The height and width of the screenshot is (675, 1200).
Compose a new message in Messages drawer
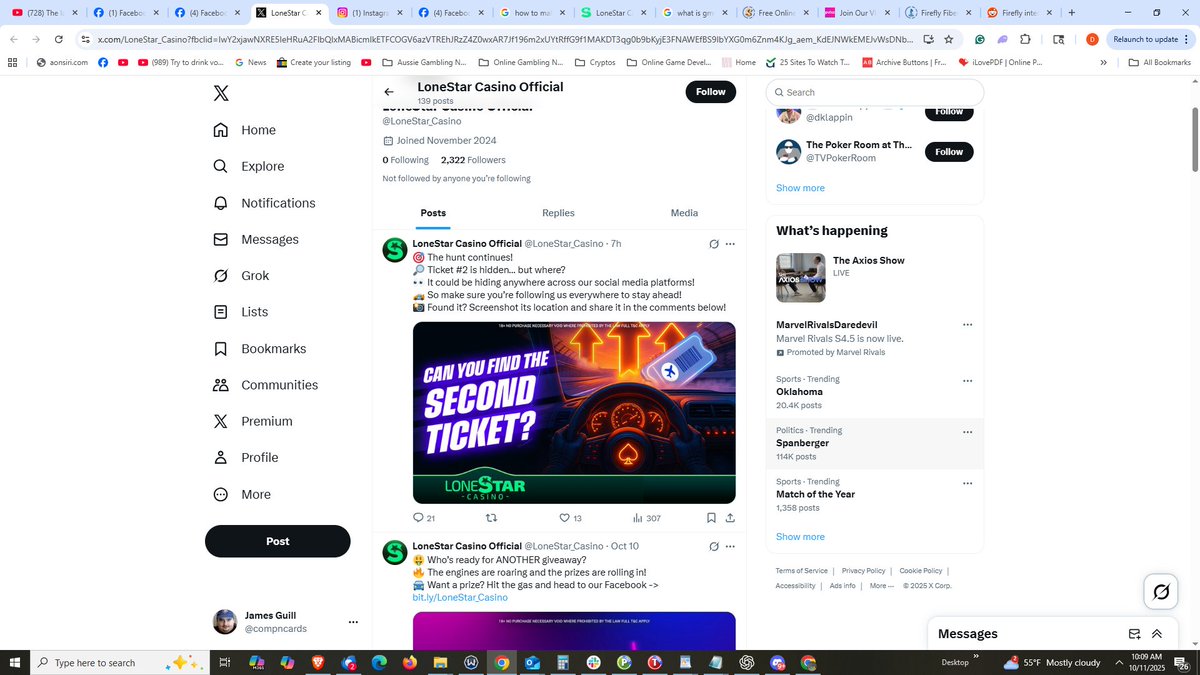pos(1134,633)
